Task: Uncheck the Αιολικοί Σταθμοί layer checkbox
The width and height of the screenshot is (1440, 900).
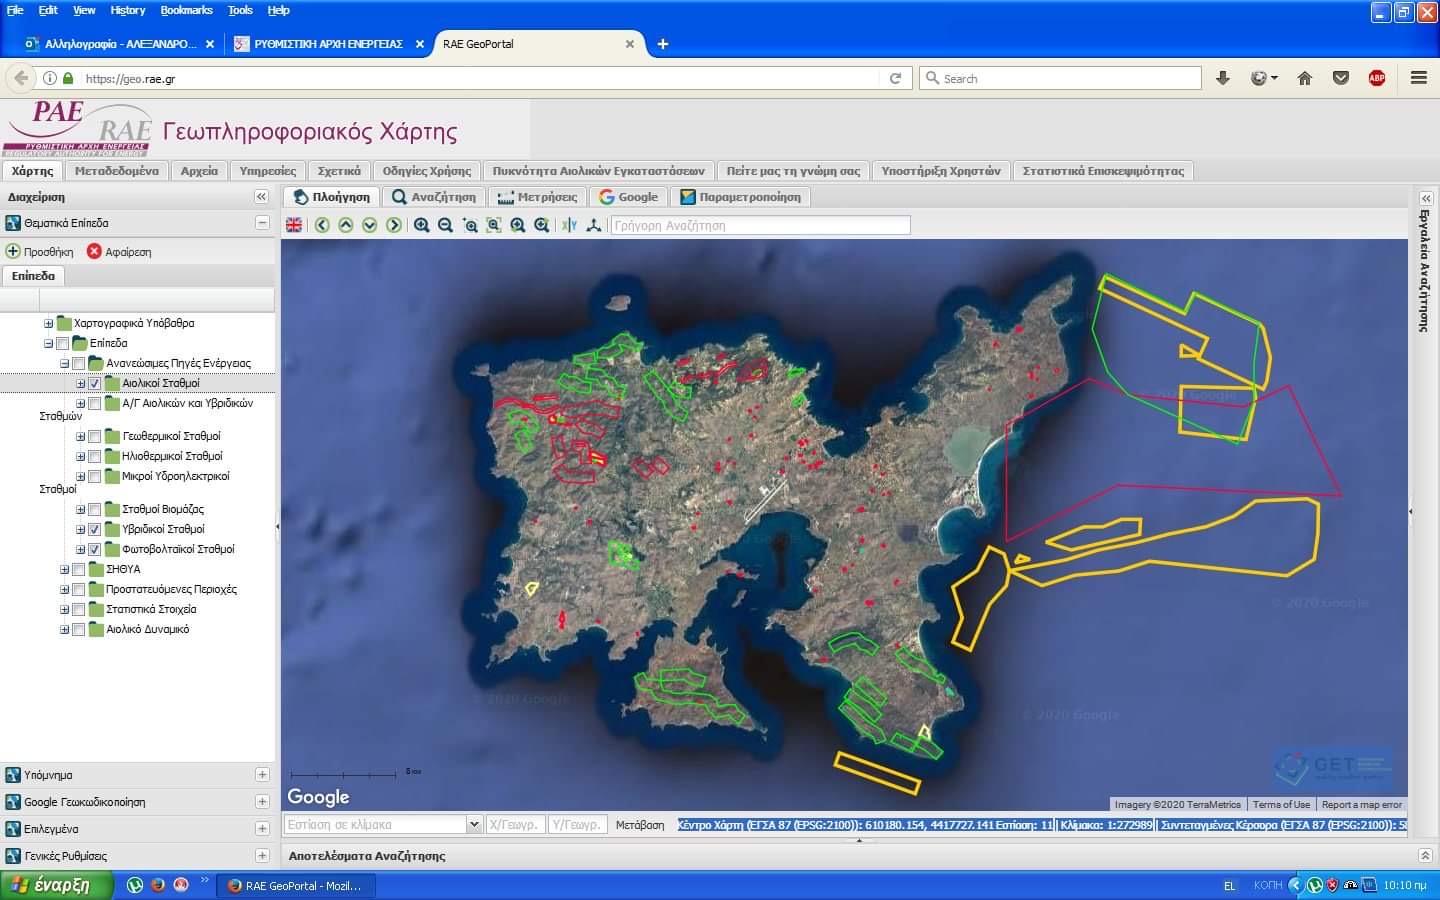Action: click(95, 384)
